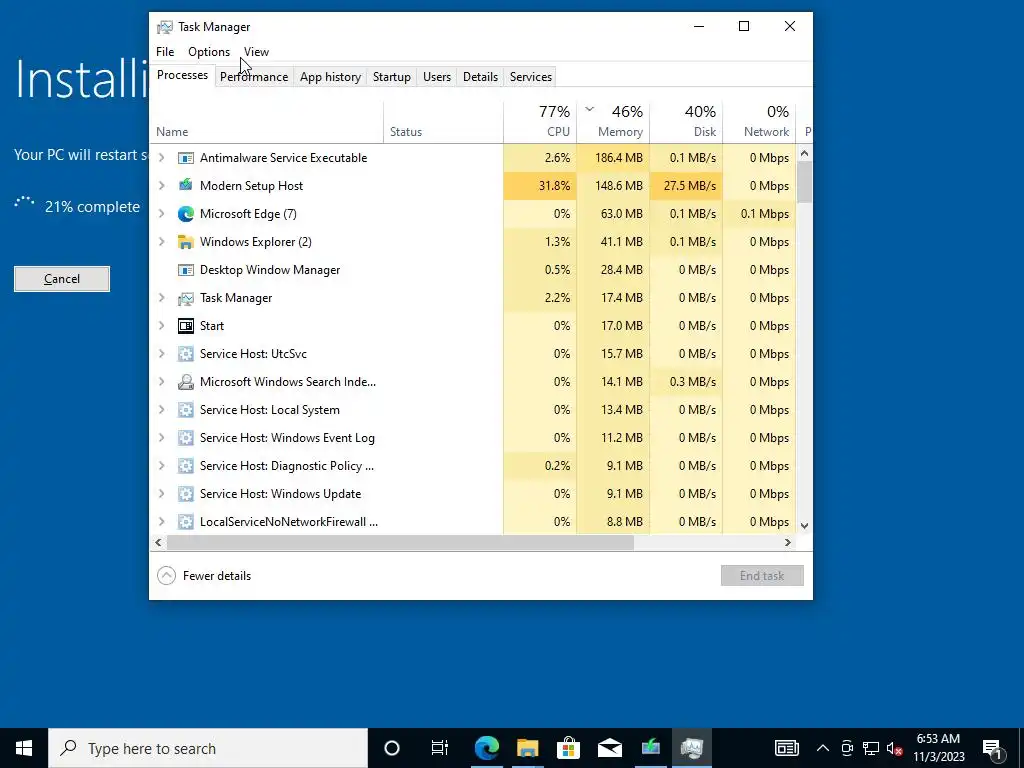Click the Microsoft Windows Search Indexer icon
1024x768 pixels.
tap(185, 382)
